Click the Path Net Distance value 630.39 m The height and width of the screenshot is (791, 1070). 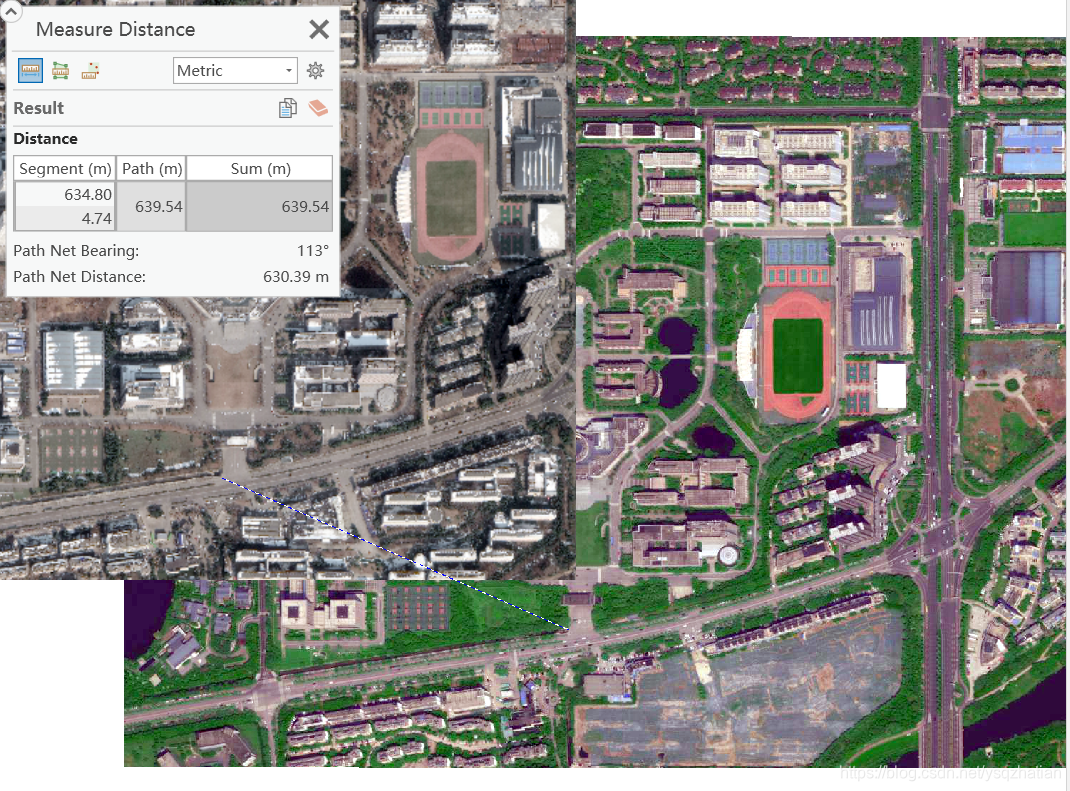click(296, 276)
